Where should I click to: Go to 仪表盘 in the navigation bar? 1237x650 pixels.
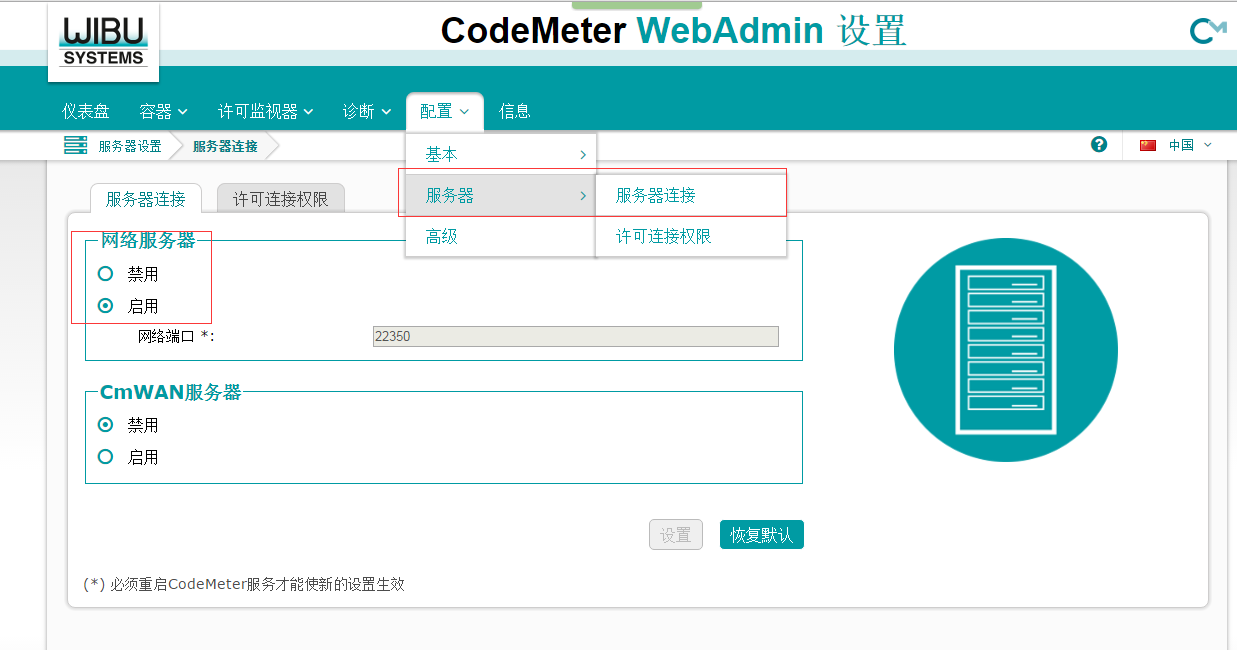click(x=86, y=111)
